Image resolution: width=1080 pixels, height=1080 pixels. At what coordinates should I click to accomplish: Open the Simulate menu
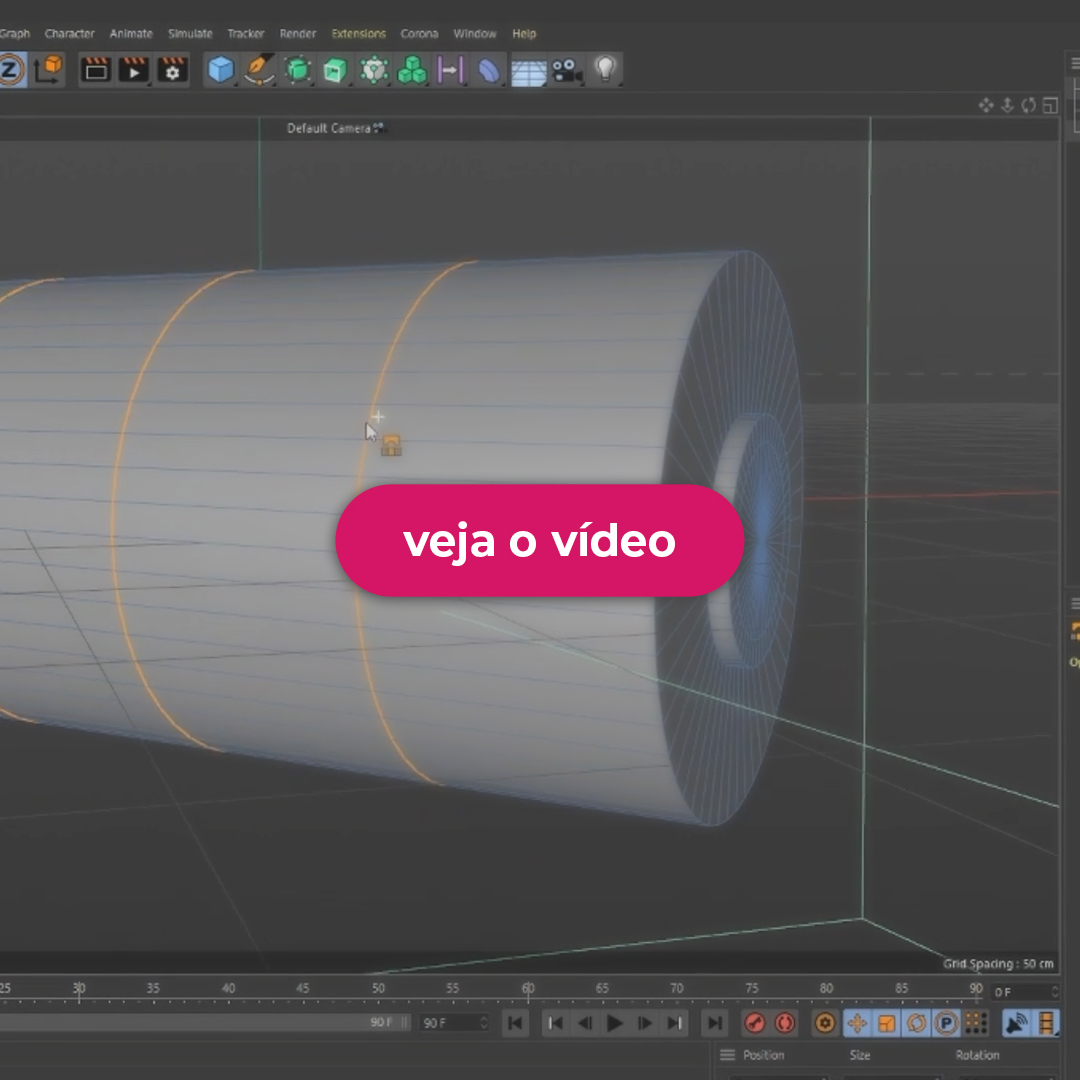pyautogui.click(x=190, y=34)
